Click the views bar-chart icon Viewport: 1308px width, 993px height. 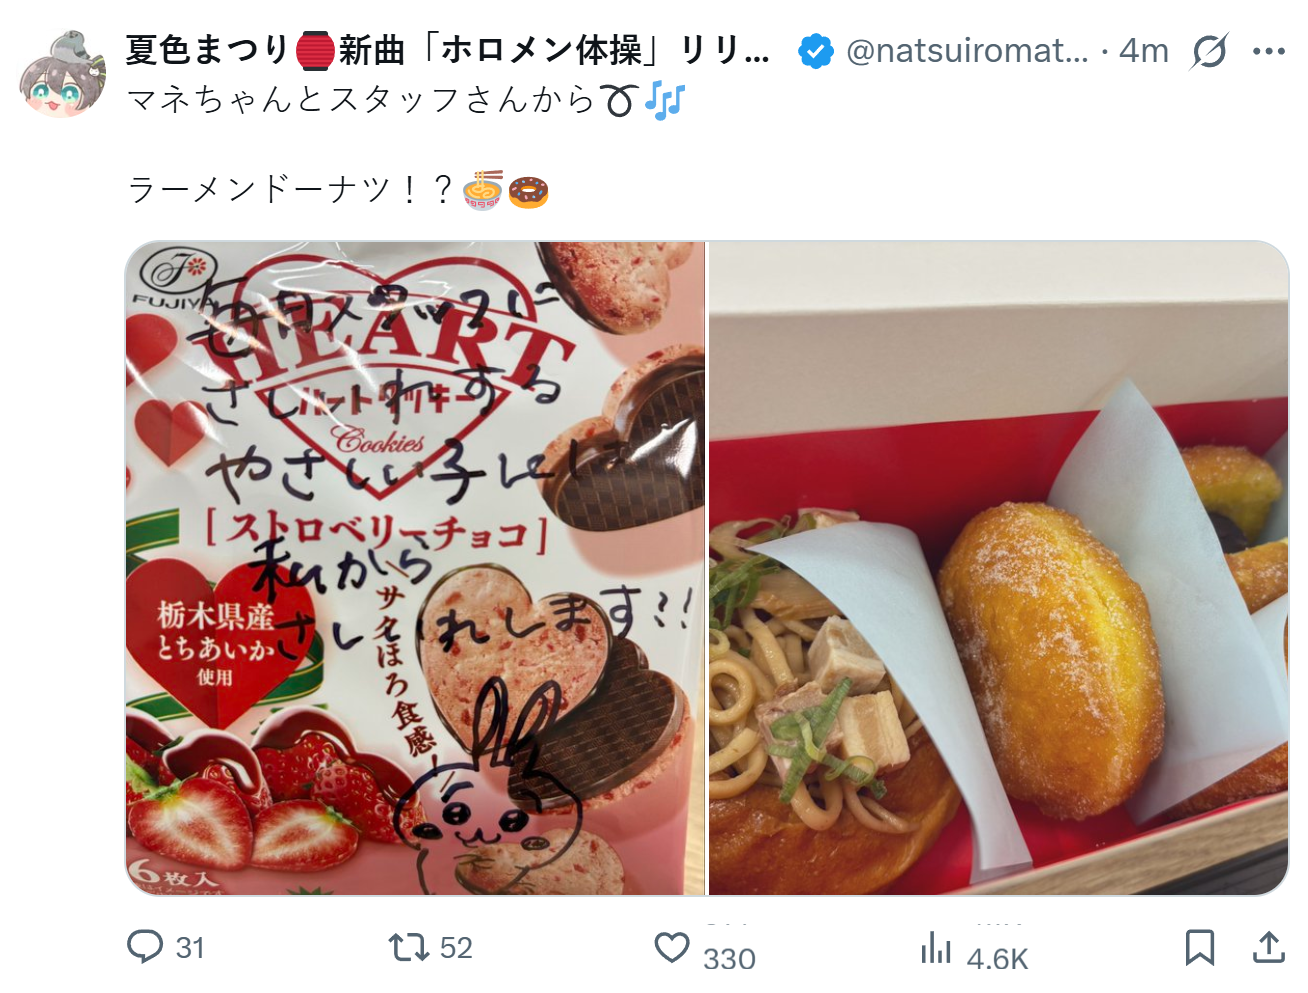[936, 947]
